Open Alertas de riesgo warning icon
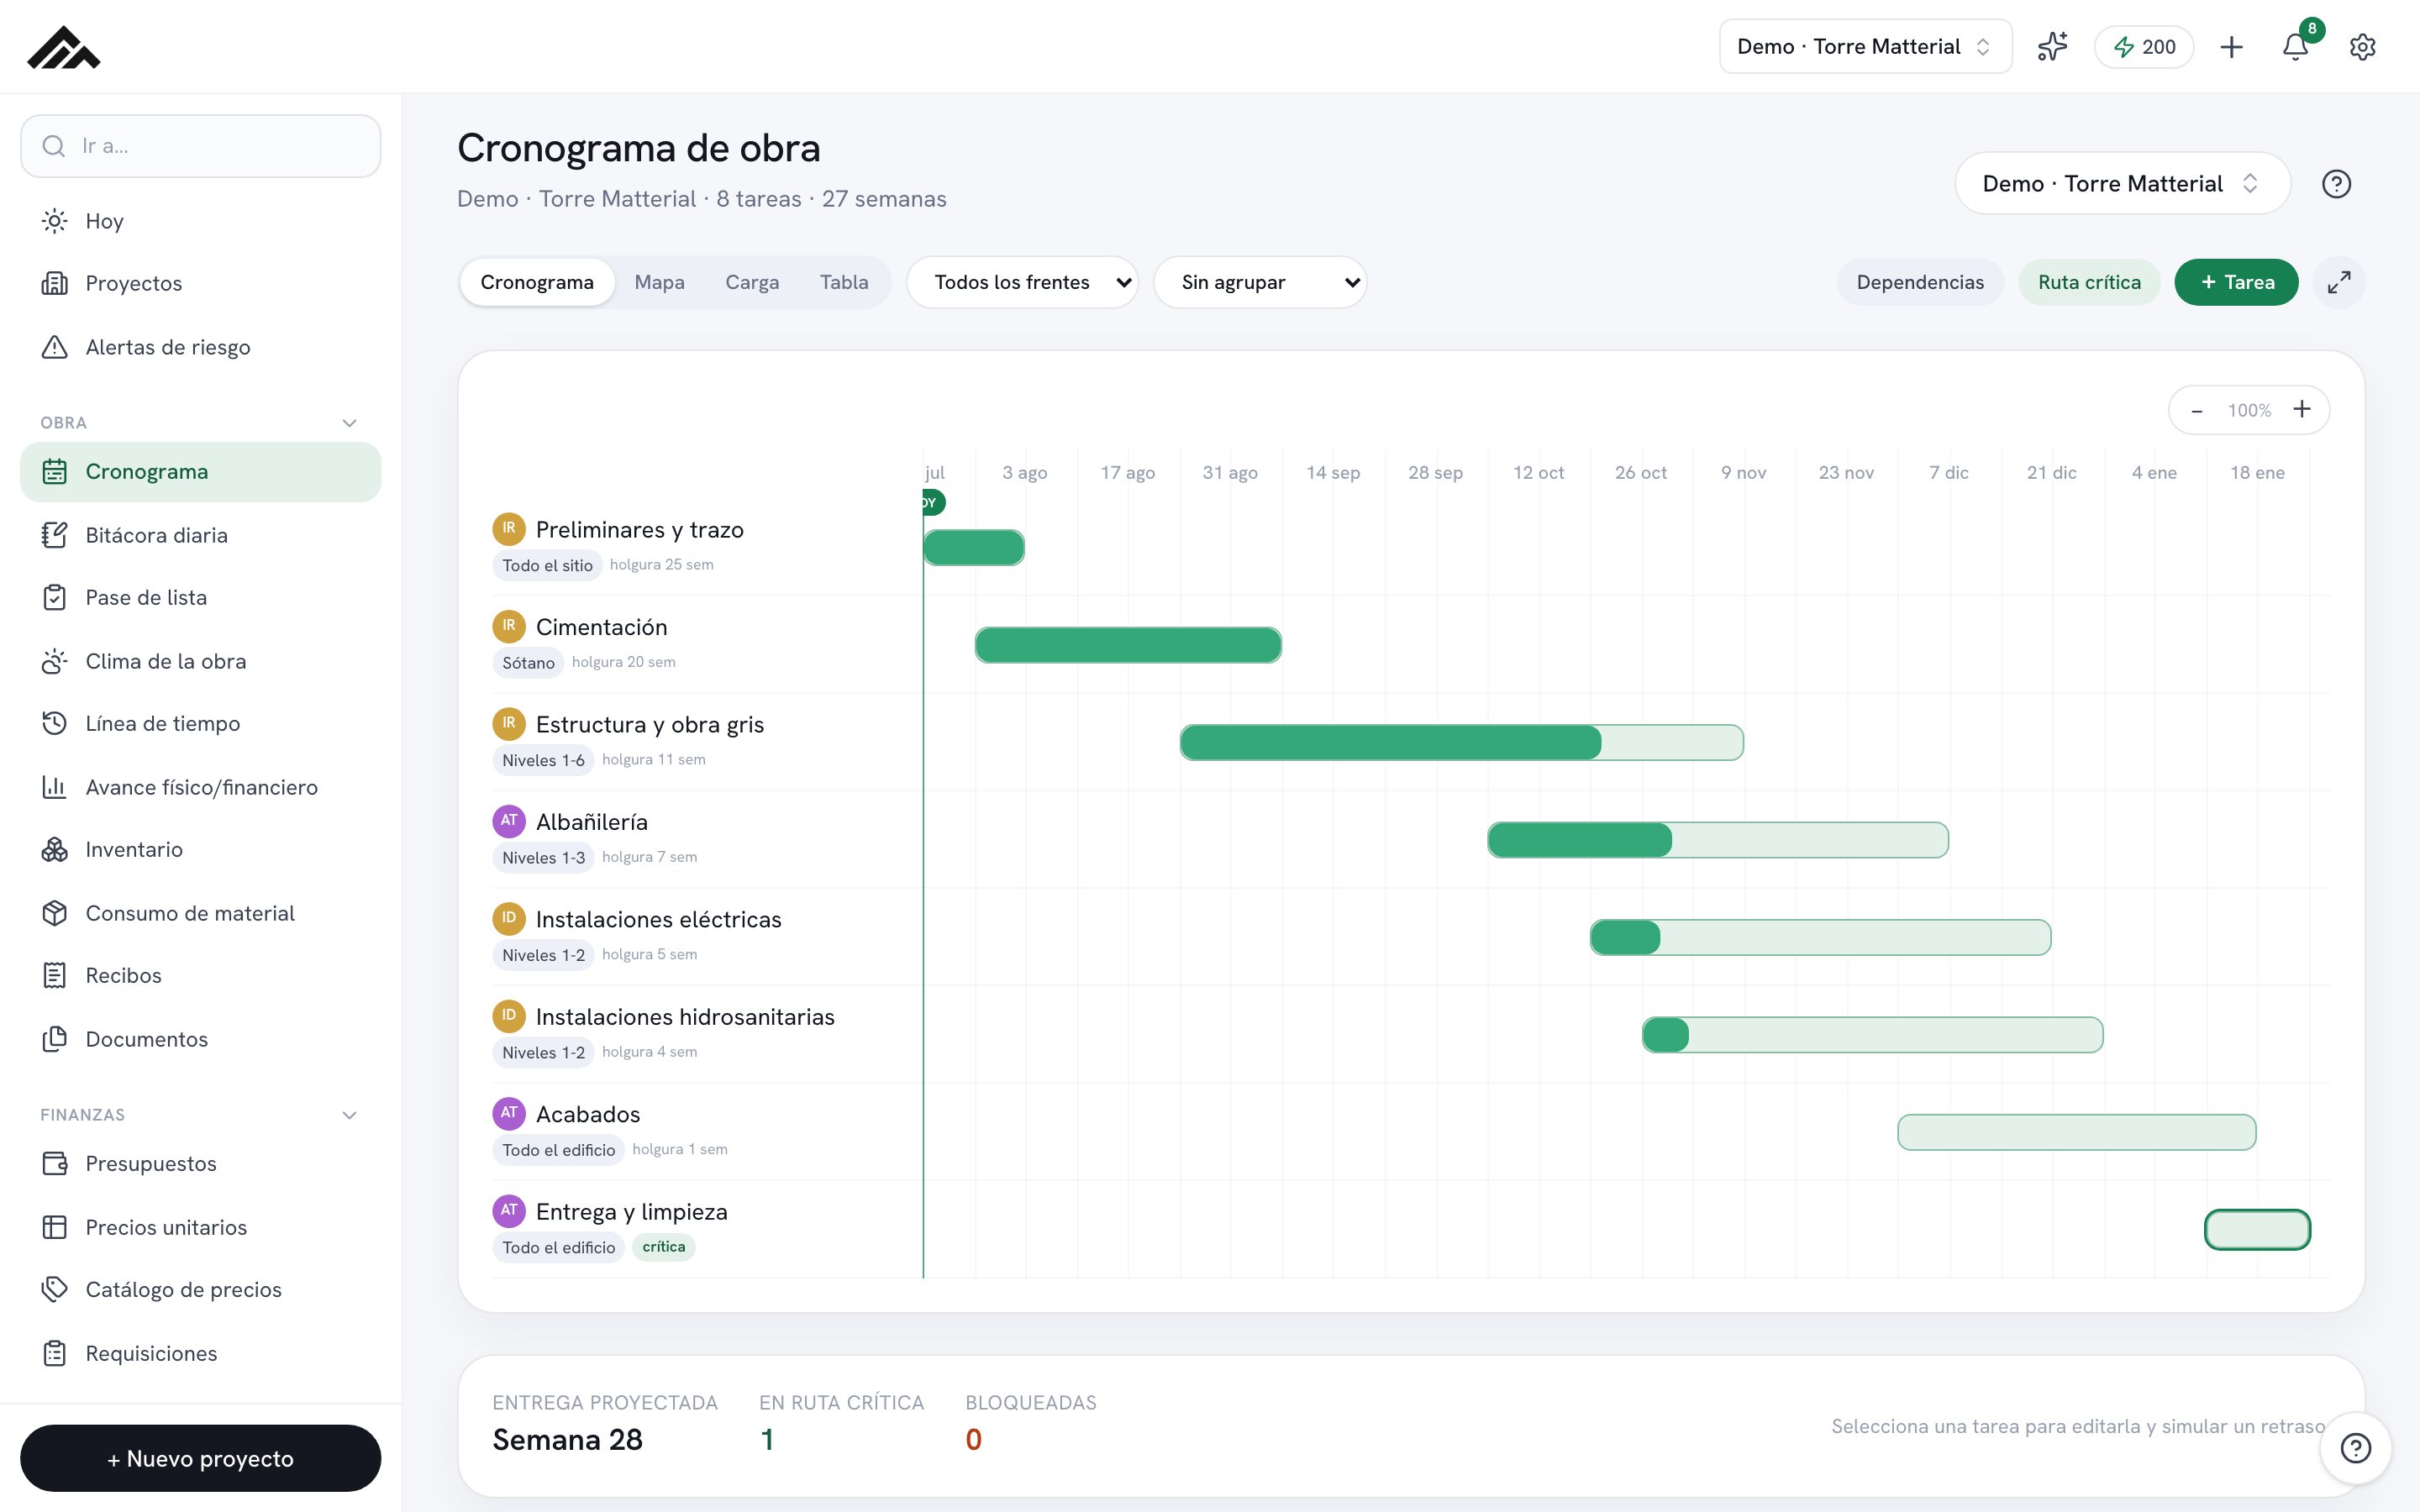The image size is (2420, 1512). 55,347
